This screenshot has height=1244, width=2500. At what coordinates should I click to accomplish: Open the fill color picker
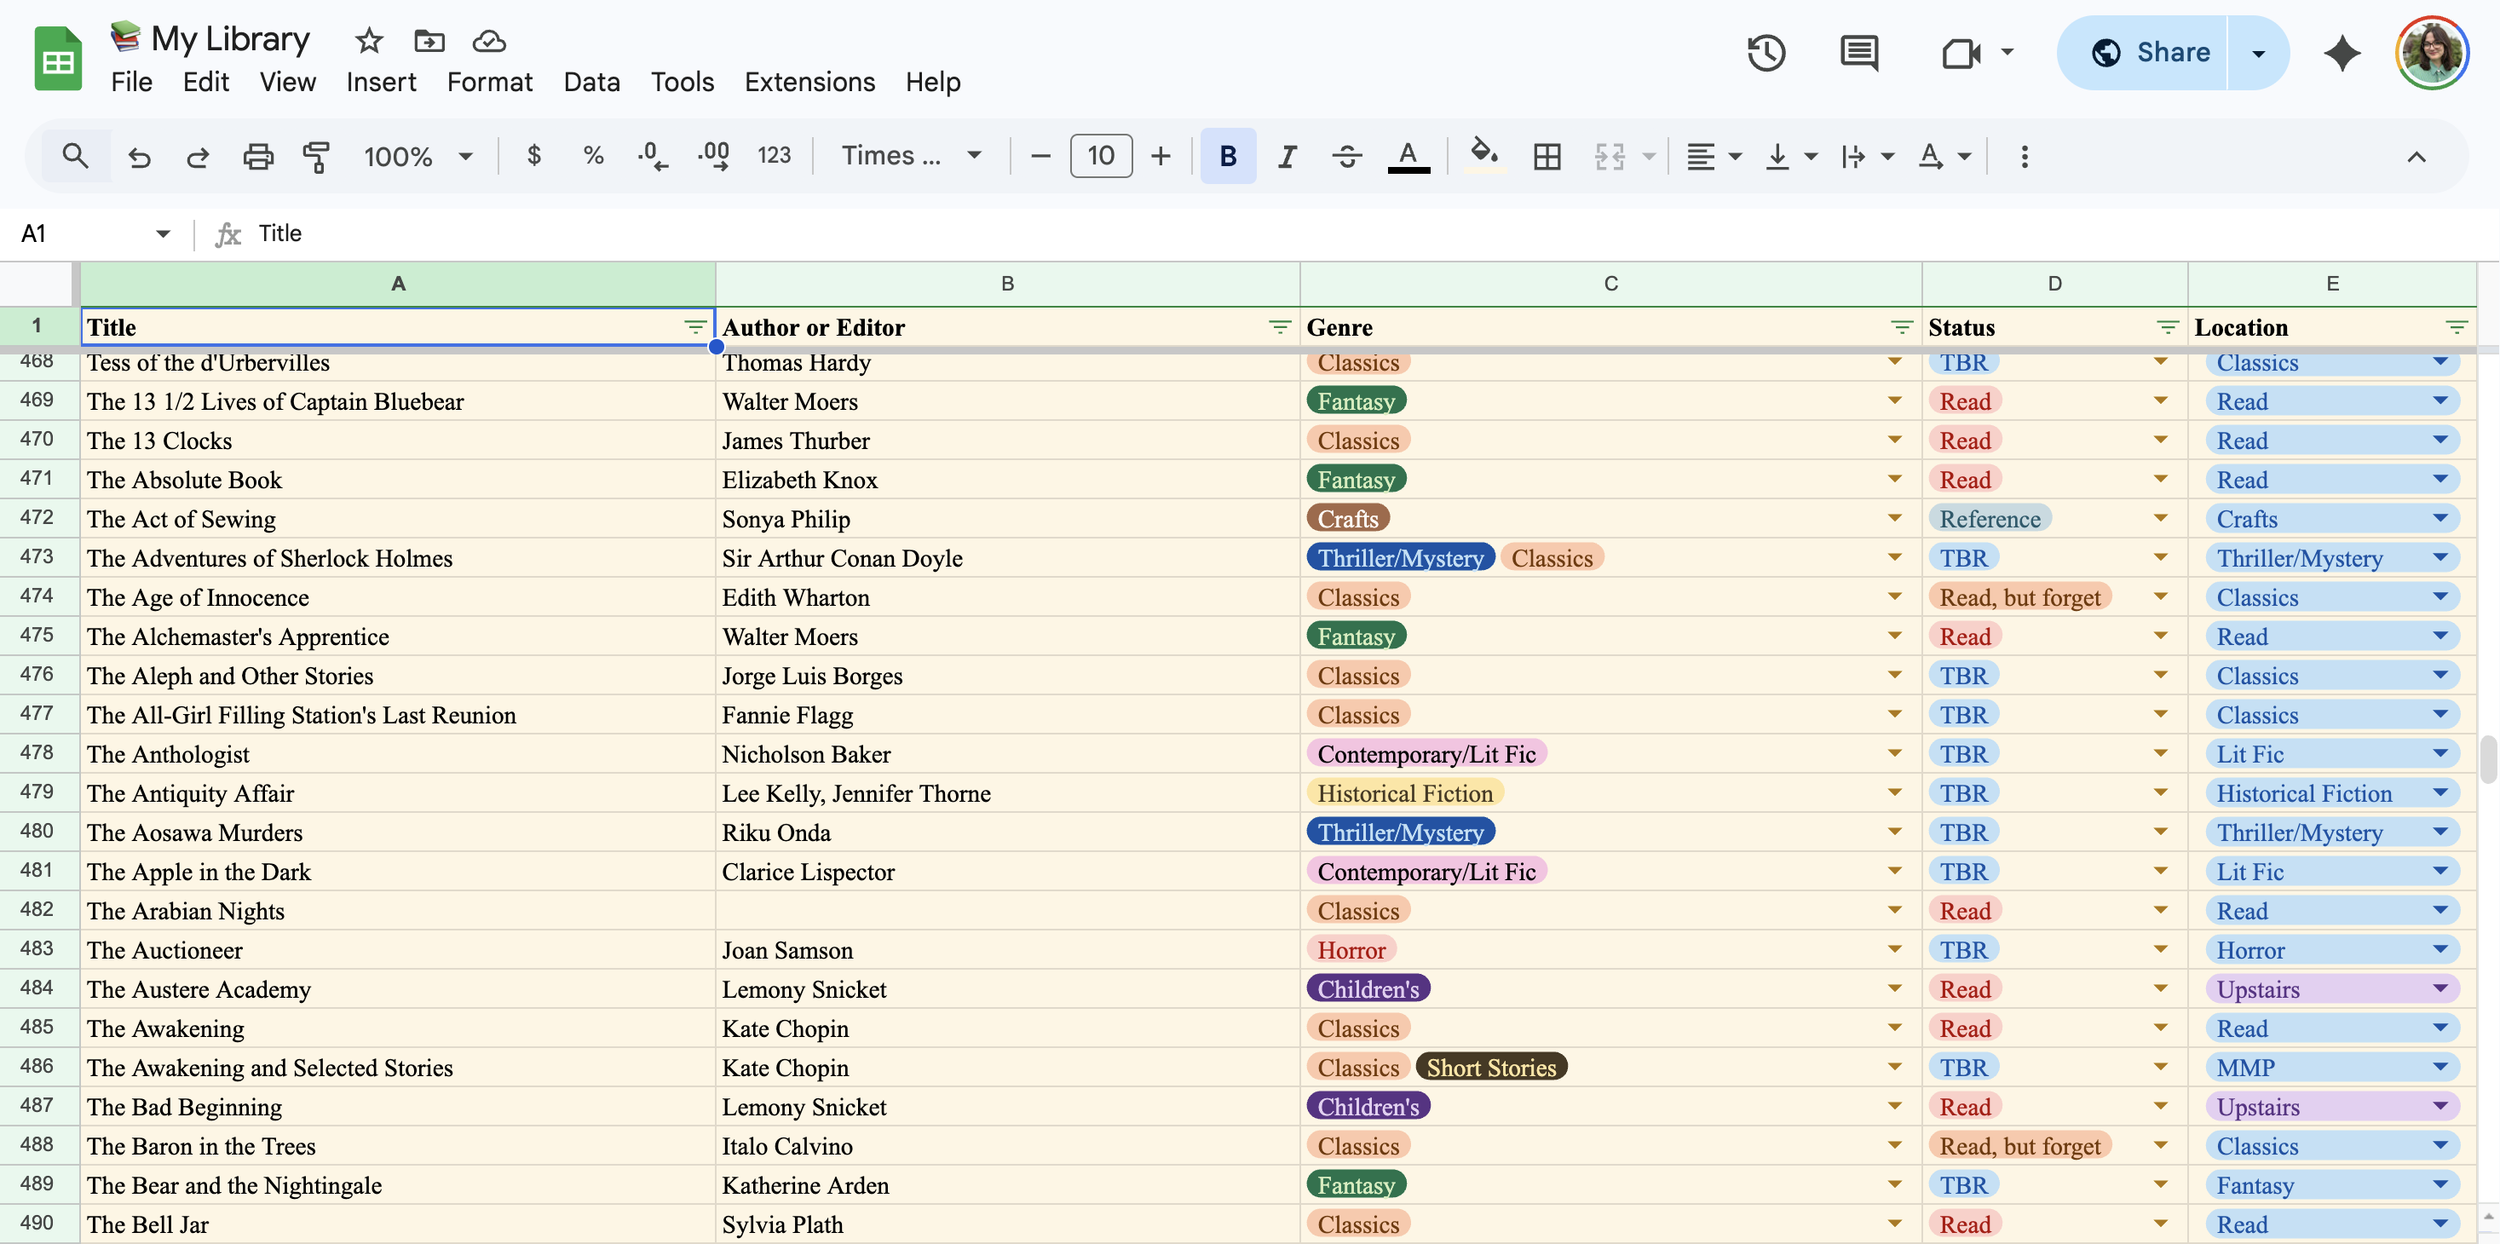tap(1483, 156)
